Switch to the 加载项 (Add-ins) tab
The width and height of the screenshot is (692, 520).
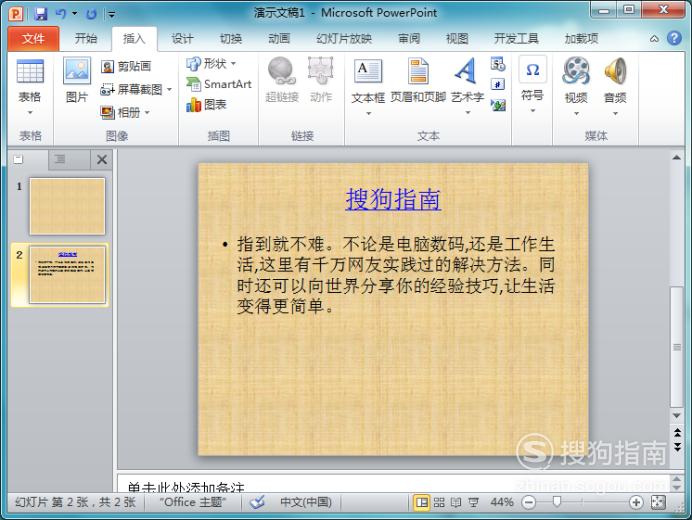[x=581, y=39]
